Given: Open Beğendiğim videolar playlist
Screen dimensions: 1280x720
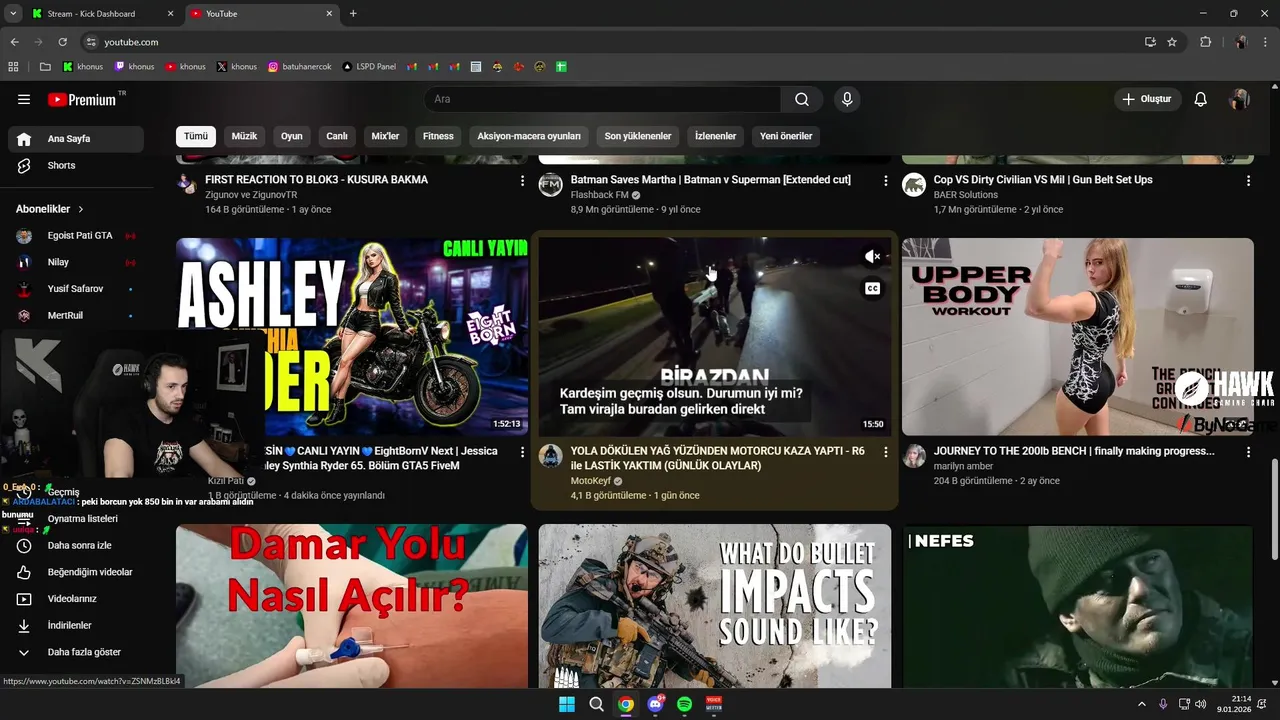Looking at the screenshot, I should 76,572.
